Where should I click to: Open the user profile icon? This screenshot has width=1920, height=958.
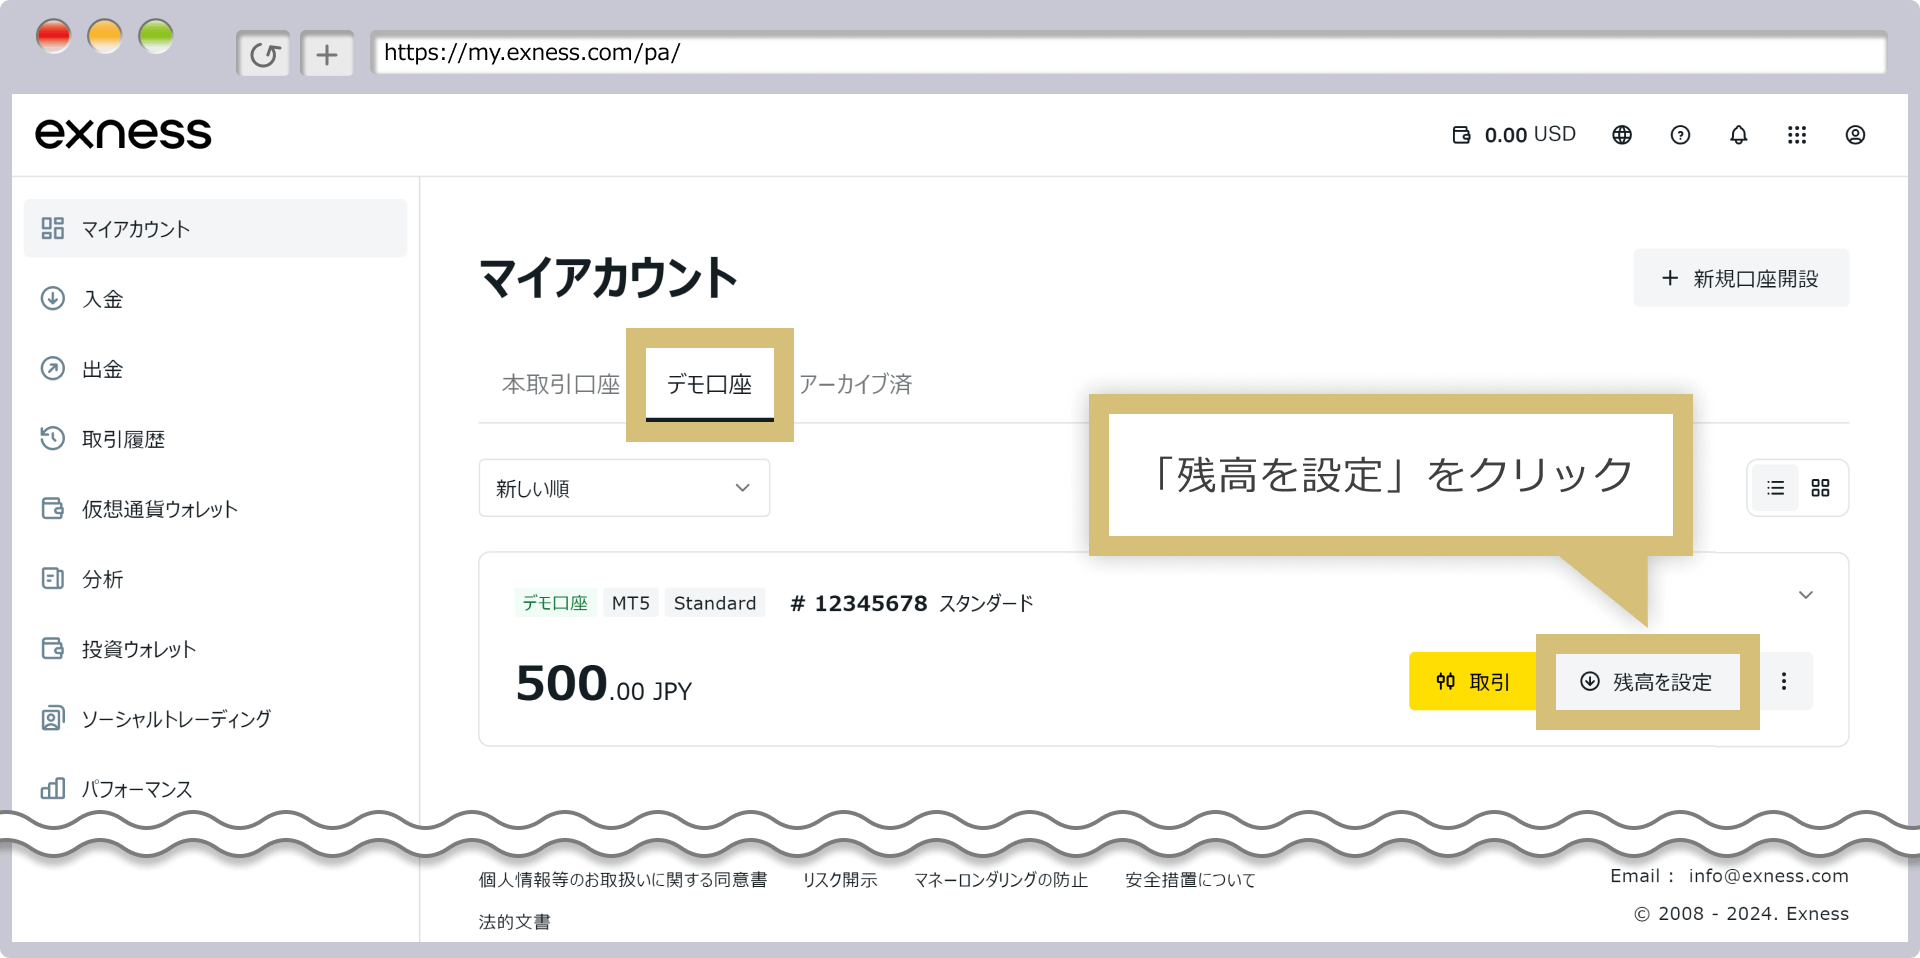(x=1855, y=135)
